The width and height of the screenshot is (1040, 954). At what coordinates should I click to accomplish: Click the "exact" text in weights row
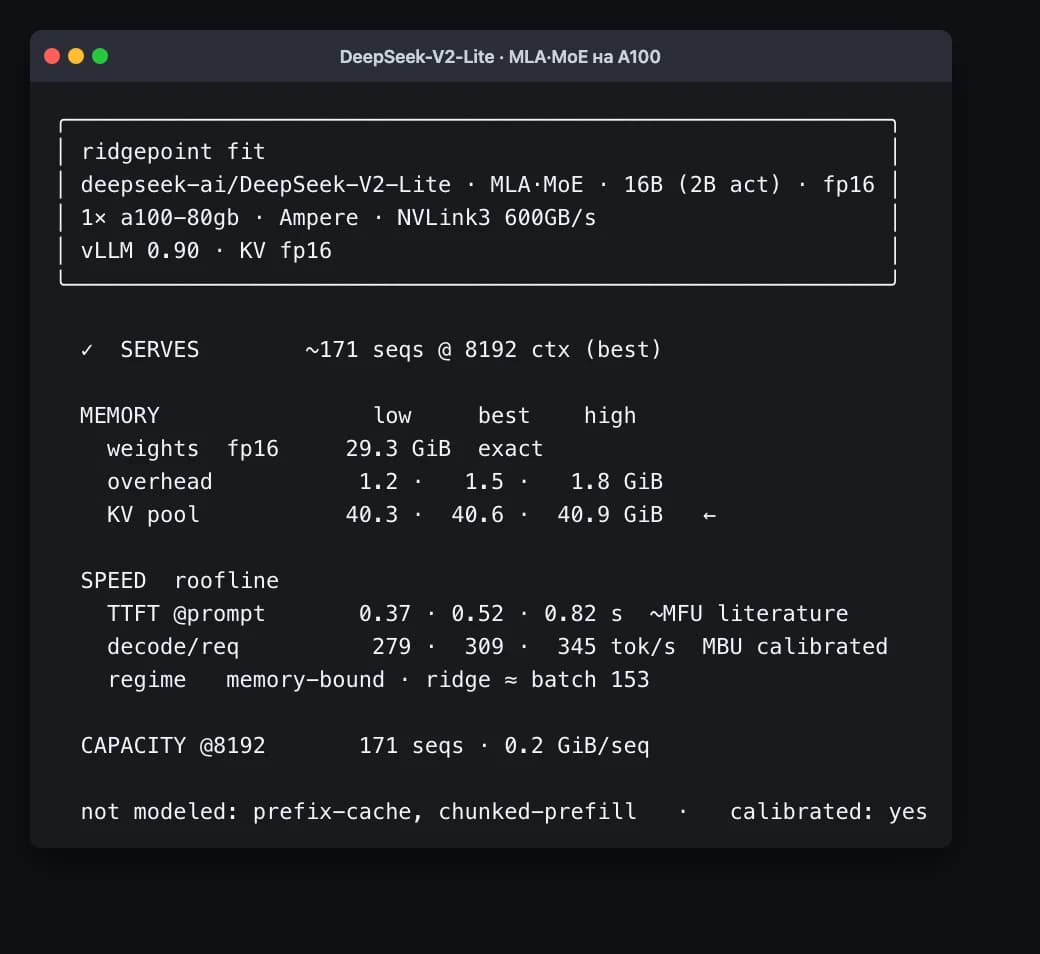pos(510,449)
